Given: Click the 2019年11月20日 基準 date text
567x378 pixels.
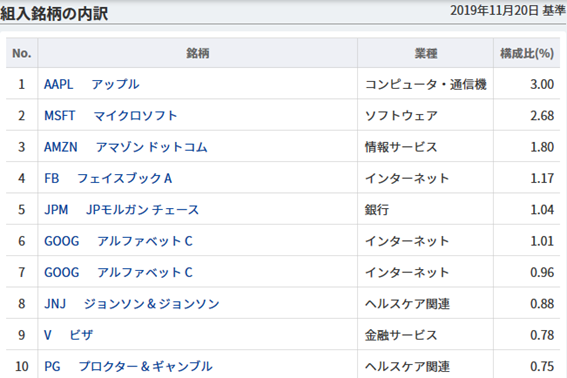Looking at the screenshot, I should click(508, 10).
